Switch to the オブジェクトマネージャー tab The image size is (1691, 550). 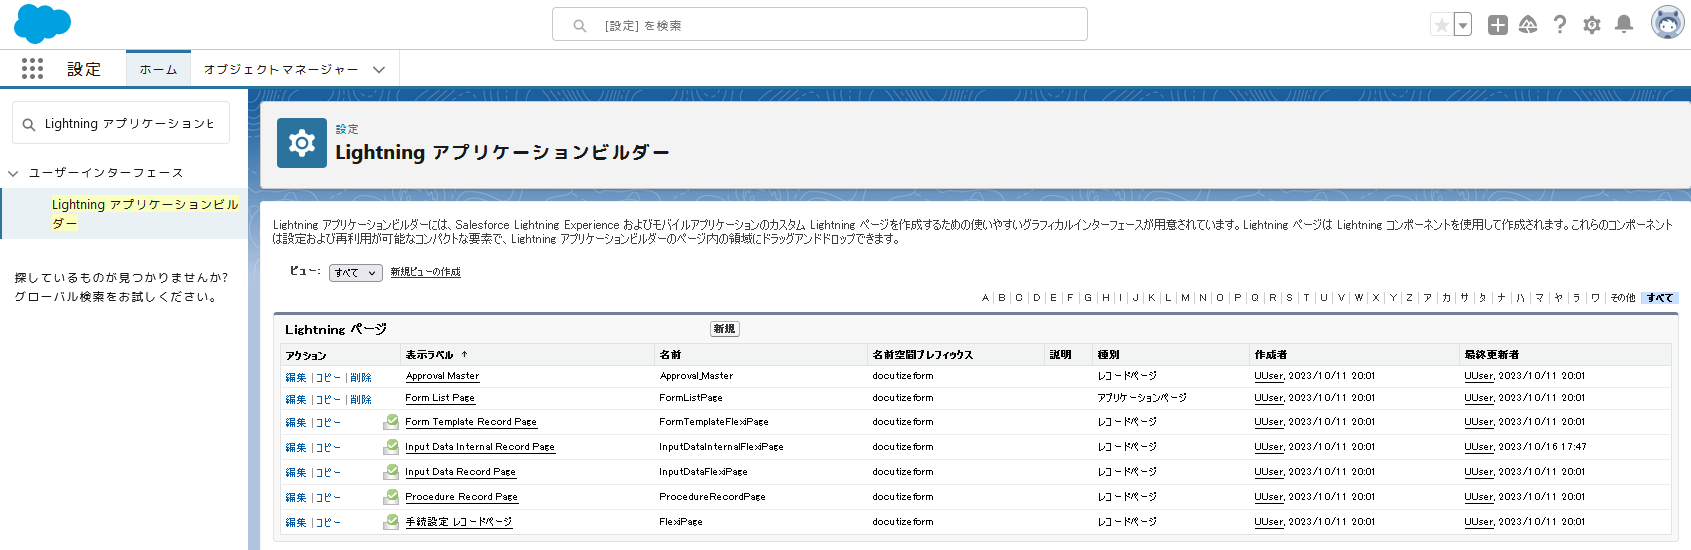[x=281, y=69]
